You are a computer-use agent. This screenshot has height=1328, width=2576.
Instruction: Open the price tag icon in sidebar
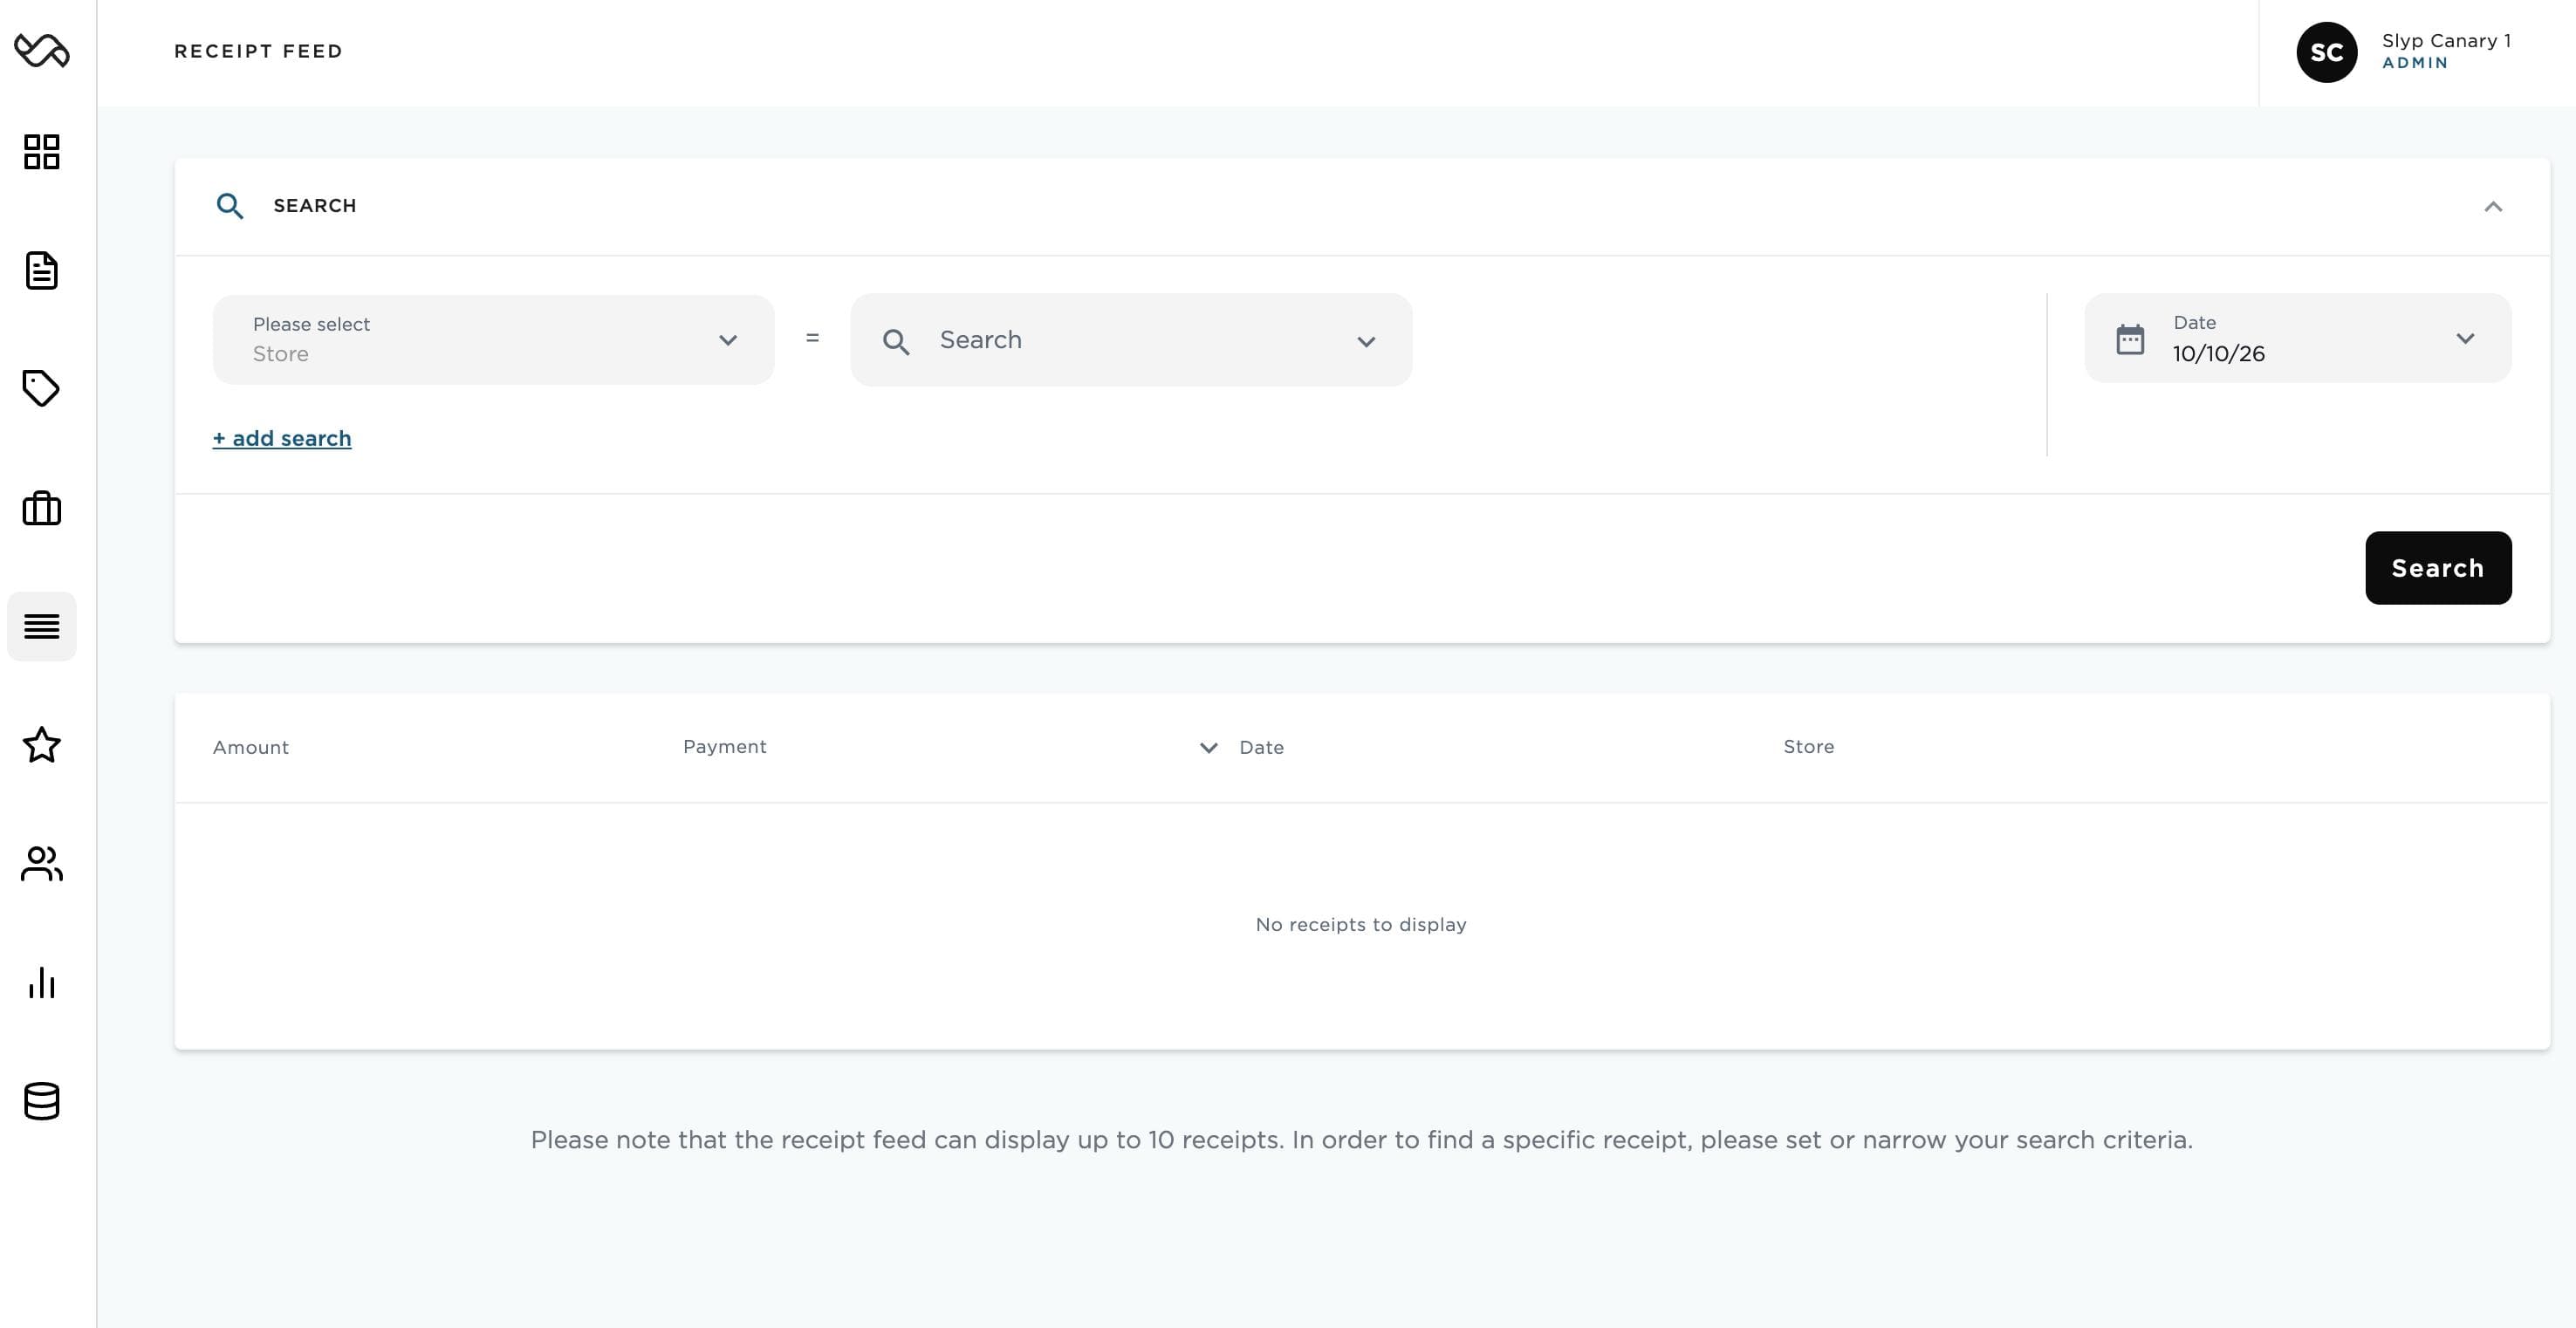tap(42, 388)
